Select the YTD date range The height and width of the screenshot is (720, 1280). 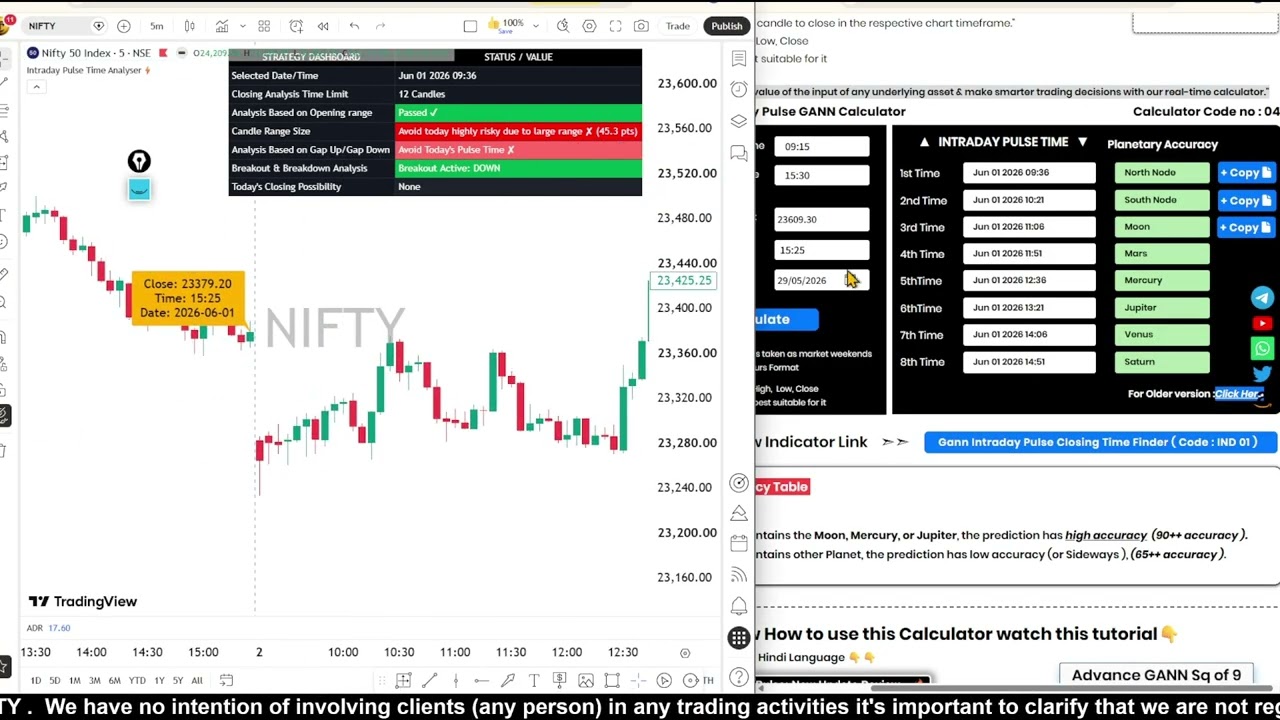[x=137, y=681]
